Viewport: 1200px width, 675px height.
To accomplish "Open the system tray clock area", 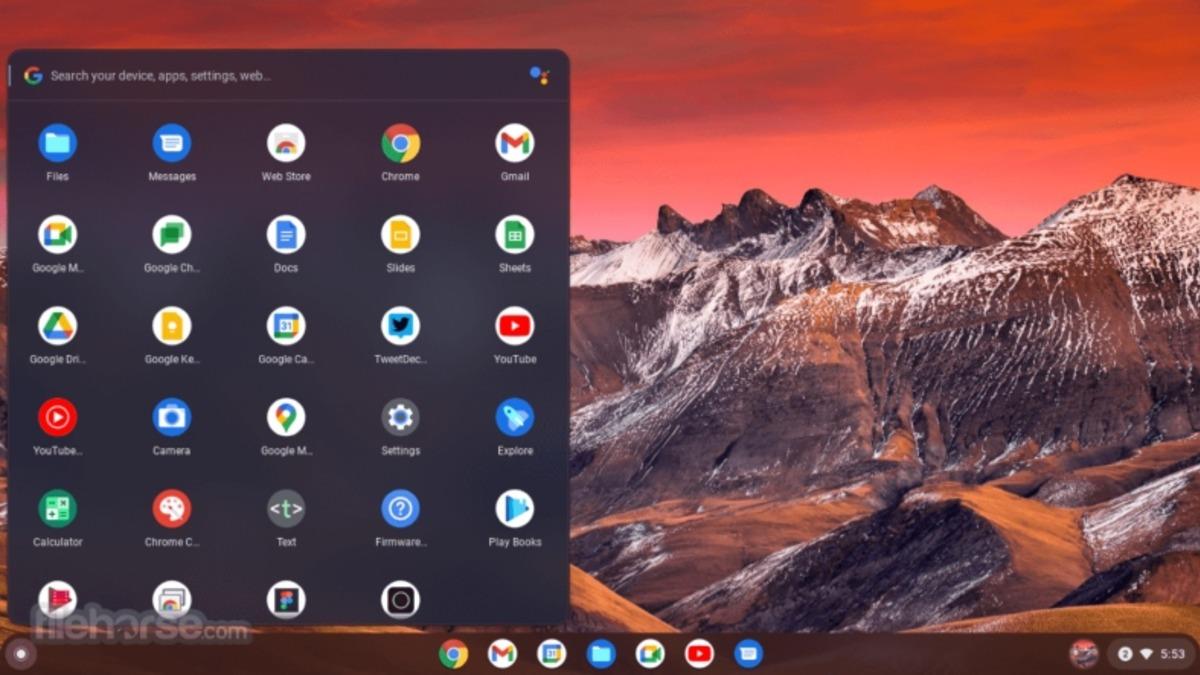I will point(1172,655).
